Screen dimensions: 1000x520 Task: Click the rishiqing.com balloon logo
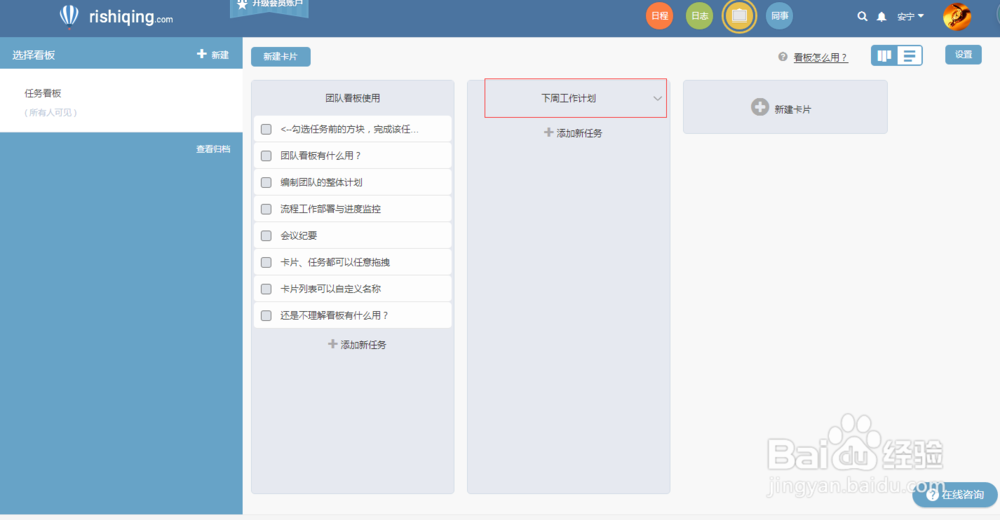116,17
